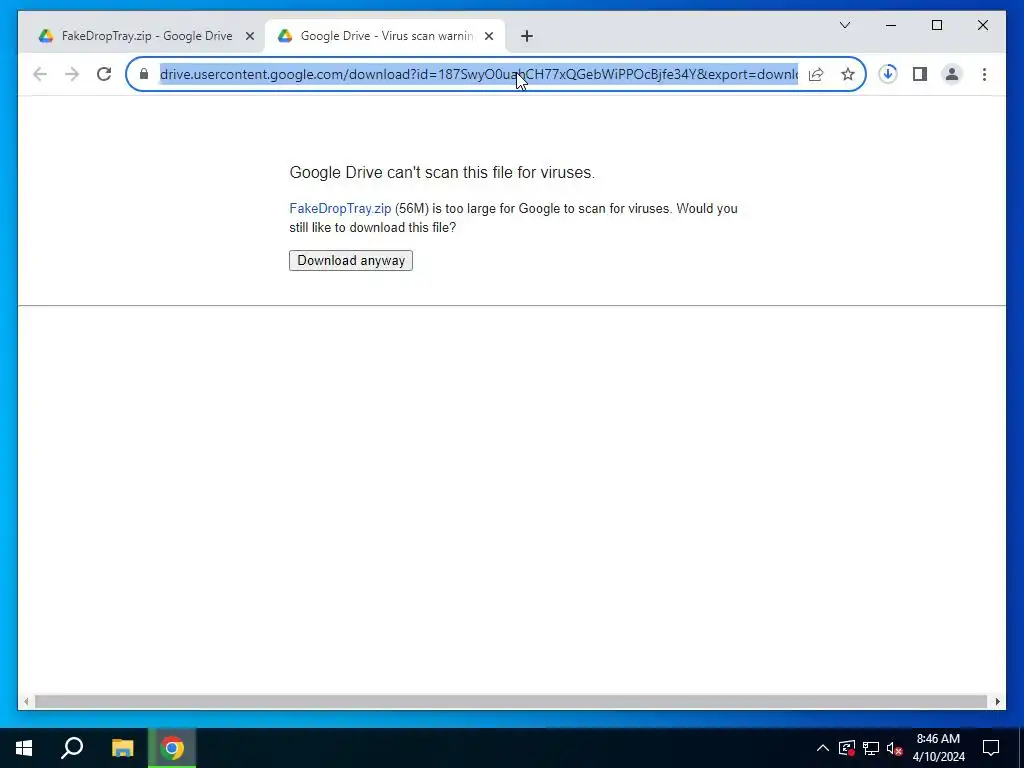Open the notification center icon

point(991,748)
